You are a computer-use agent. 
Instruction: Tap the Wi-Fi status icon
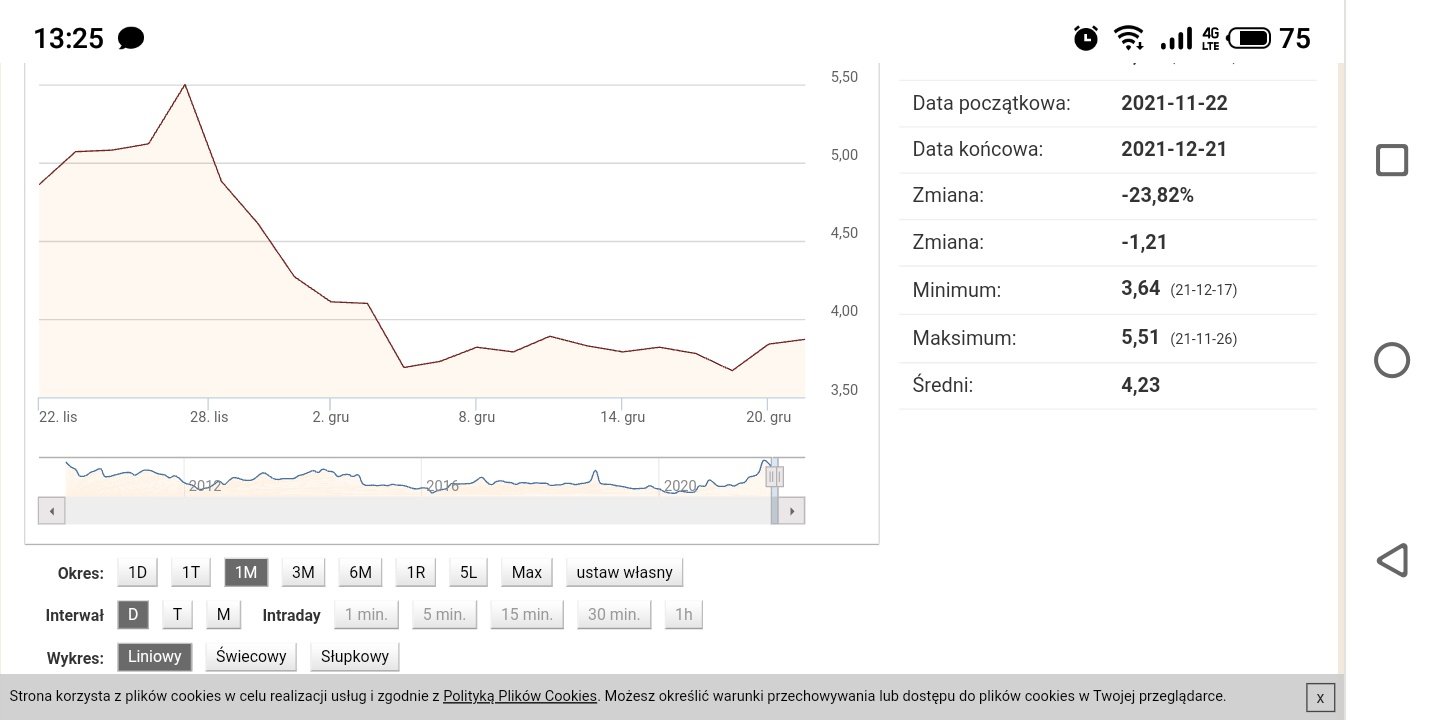(x=1129, y=39)
